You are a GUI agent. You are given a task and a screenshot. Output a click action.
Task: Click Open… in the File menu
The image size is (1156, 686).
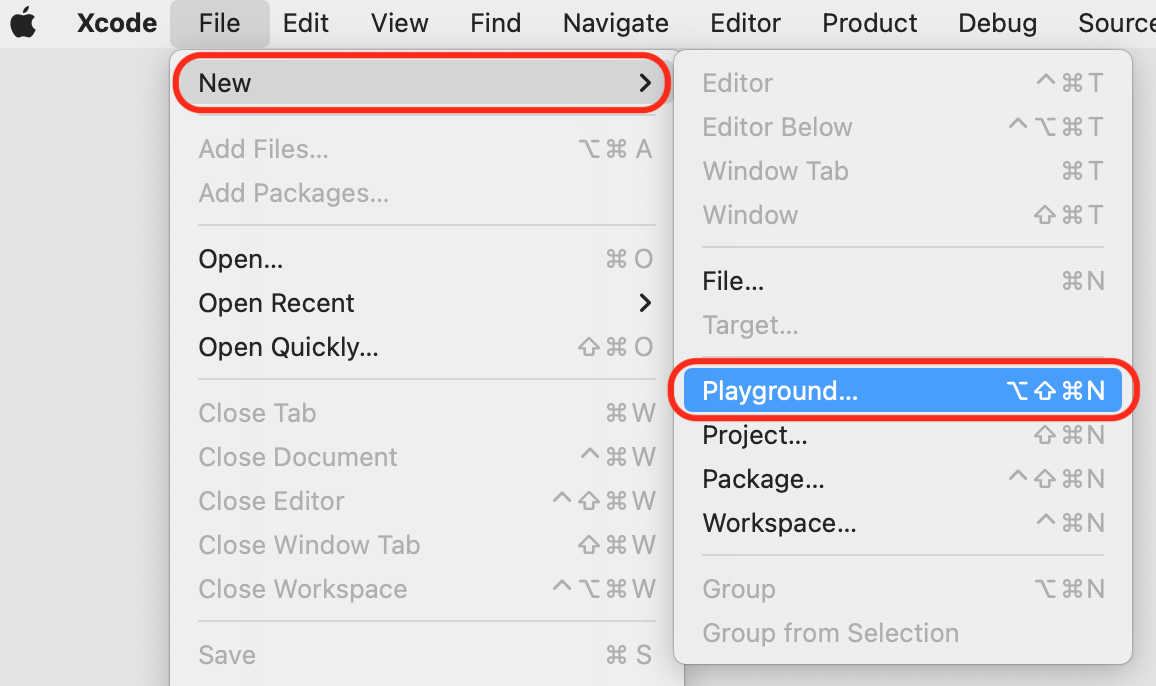241,259
